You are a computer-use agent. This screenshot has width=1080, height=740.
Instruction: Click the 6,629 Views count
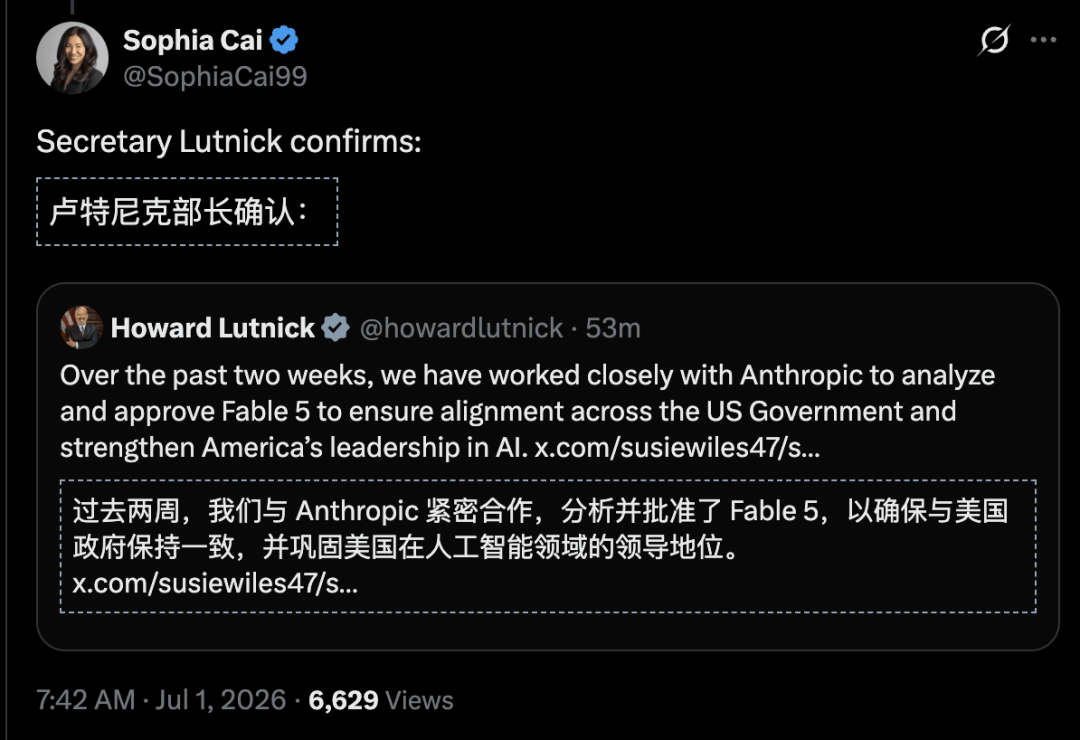click(x=381, y=700)
